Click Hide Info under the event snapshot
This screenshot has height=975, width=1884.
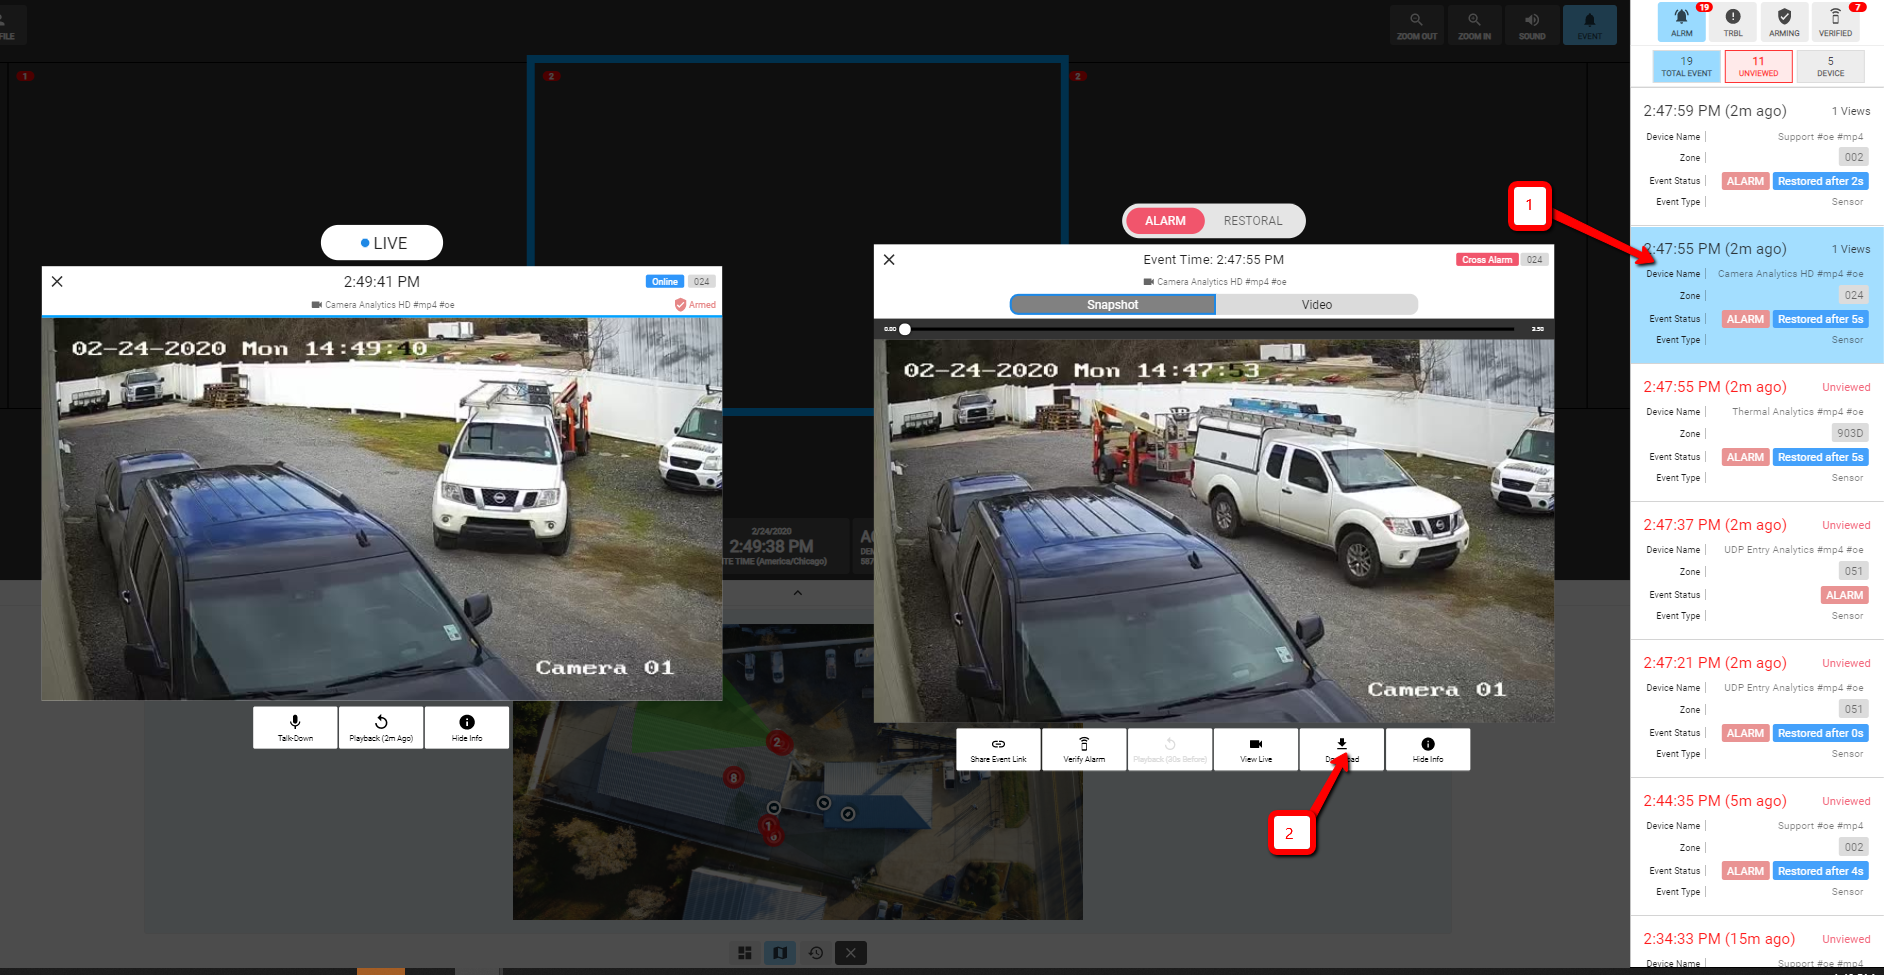(1428, 749)
